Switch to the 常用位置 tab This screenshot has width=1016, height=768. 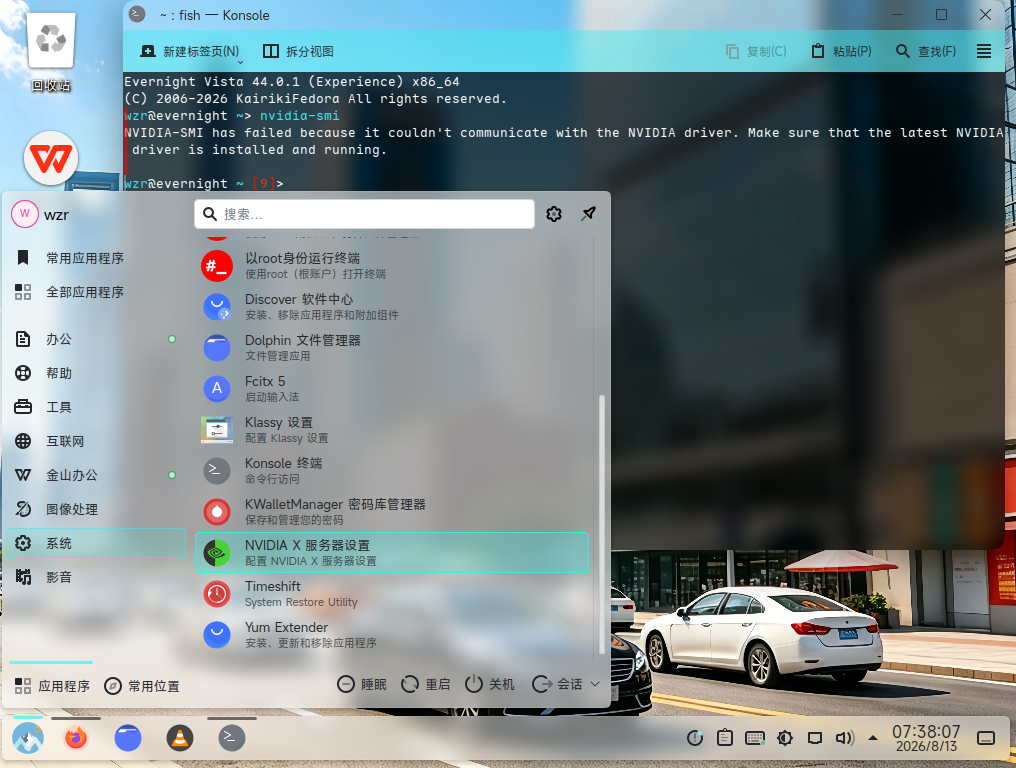pos(142,686)
